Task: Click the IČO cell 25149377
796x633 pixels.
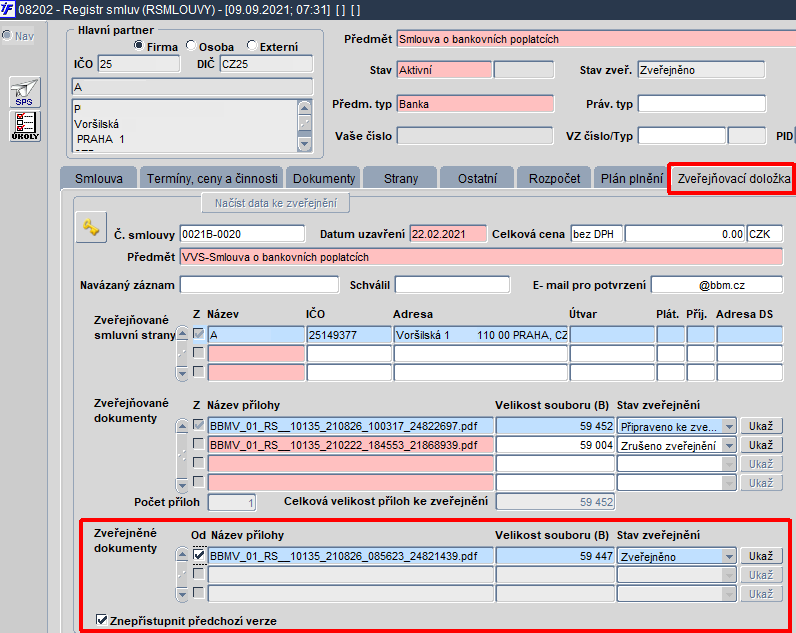Action: (349, 335)
